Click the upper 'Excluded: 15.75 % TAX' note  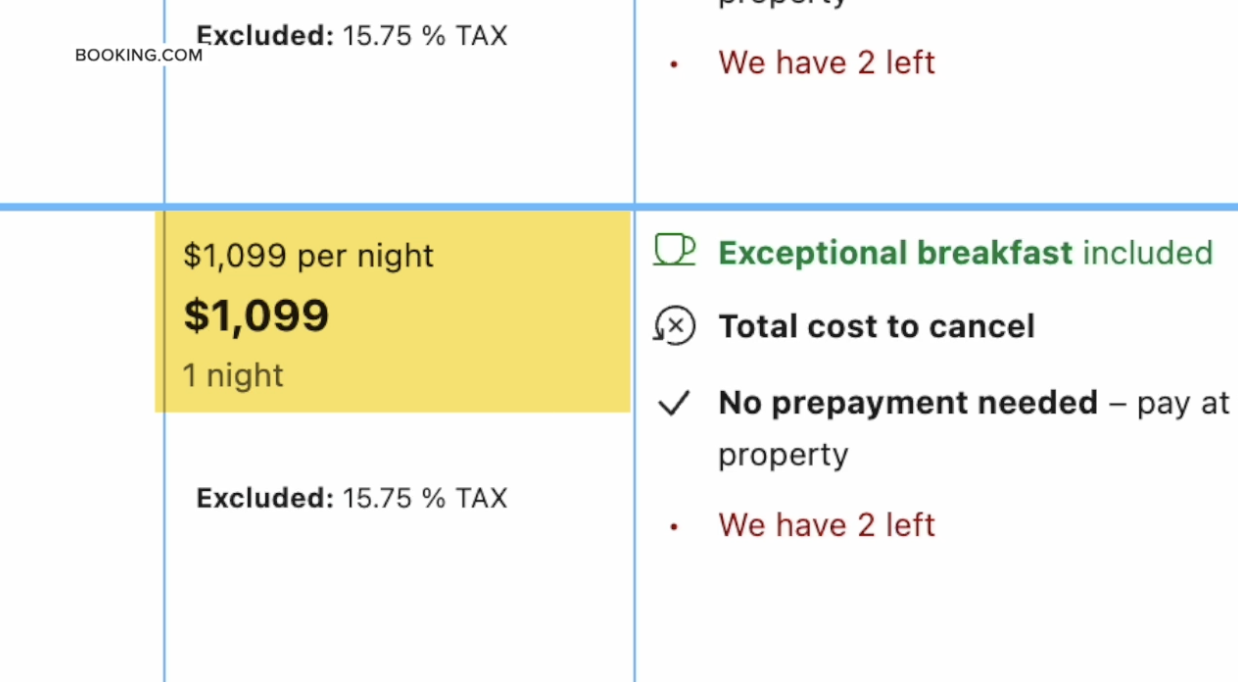tap(351, 36)
